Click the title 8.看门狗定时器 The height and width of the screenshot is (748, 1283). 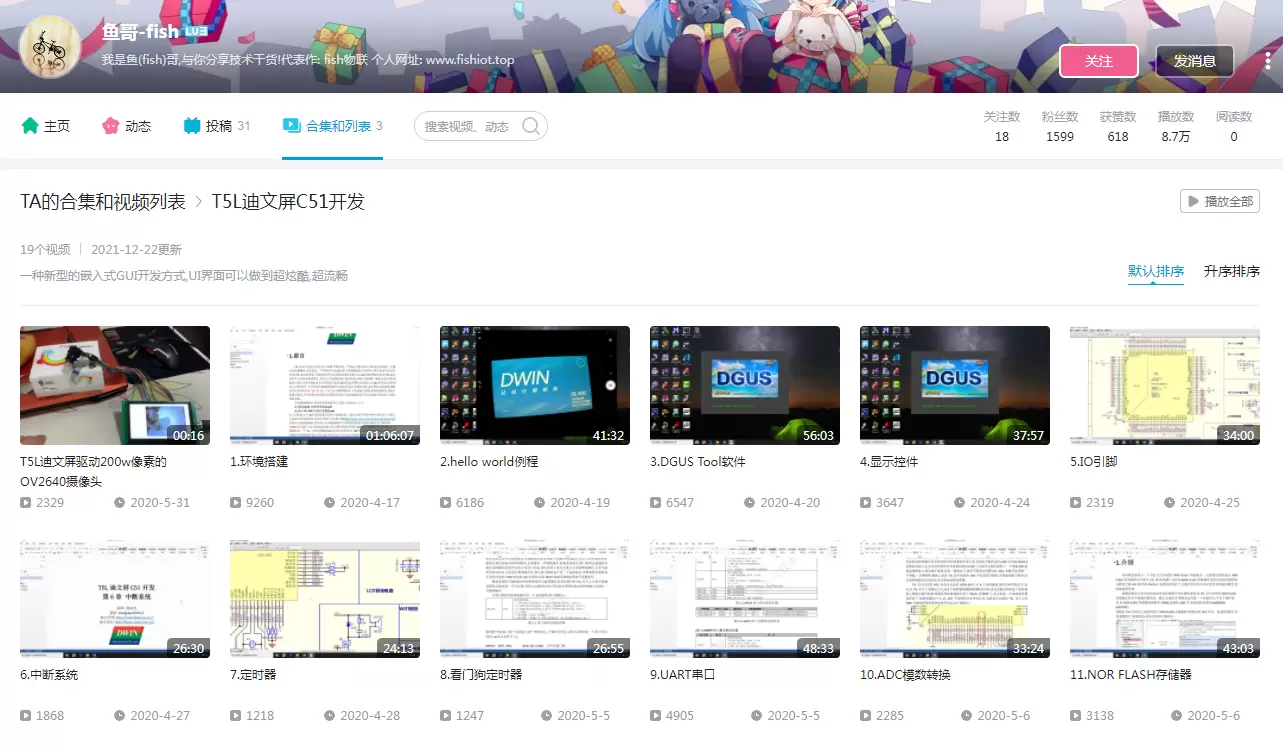[x=481, y=675]
